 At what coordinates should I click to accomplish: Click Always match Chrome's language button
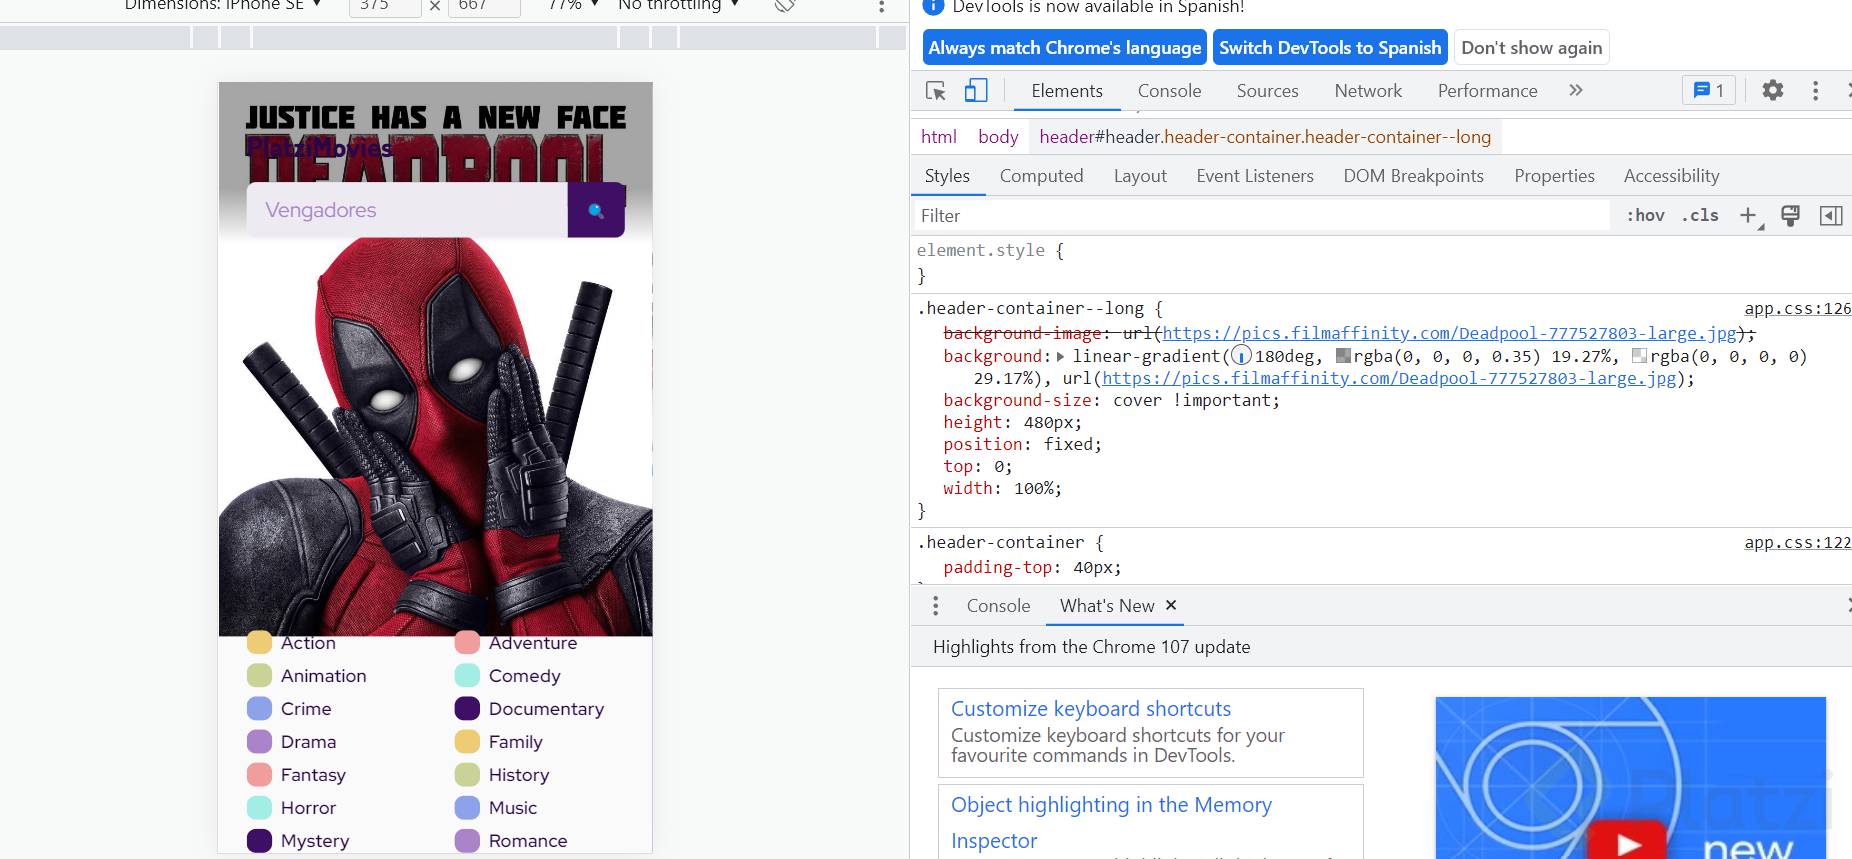tap(1065, 48)
